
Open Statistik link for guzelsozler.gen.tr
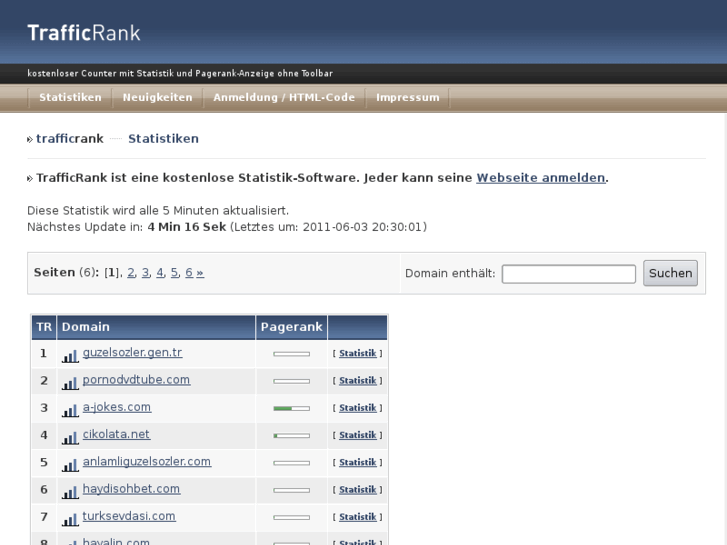click(x=357, y=353)
